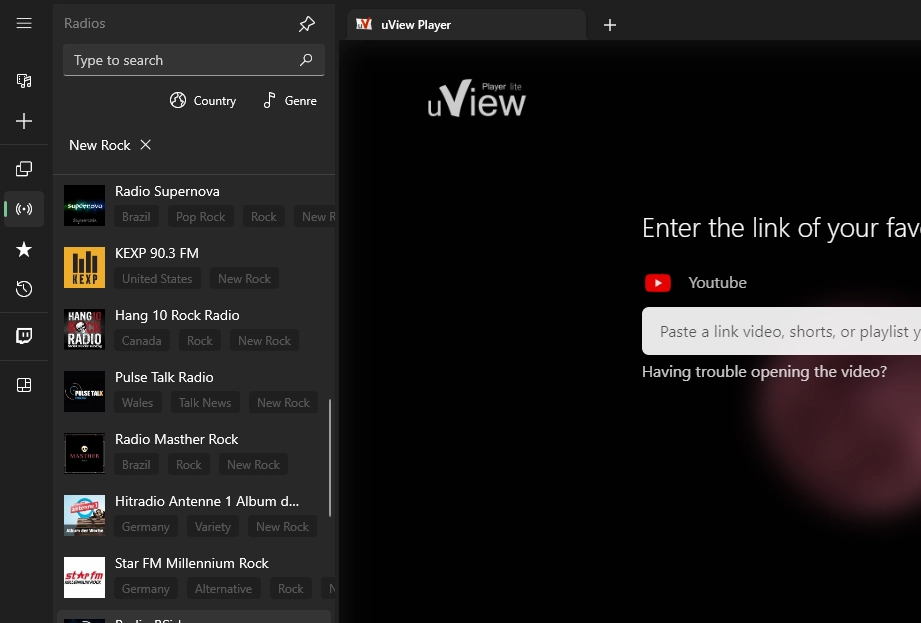921x623 pixels.
Task: Click the search magnifier icon
Action: tap(306, 60)
